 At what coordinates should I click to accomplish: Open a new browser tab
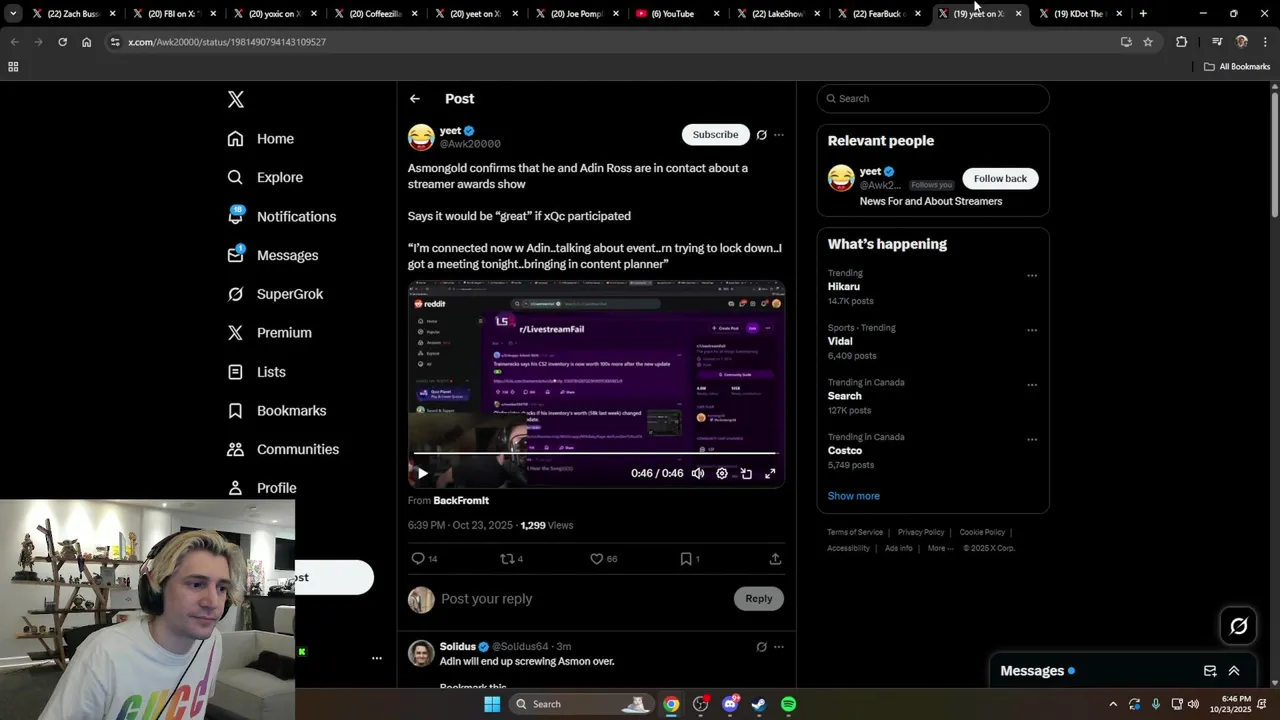(x=1143, y=14)
